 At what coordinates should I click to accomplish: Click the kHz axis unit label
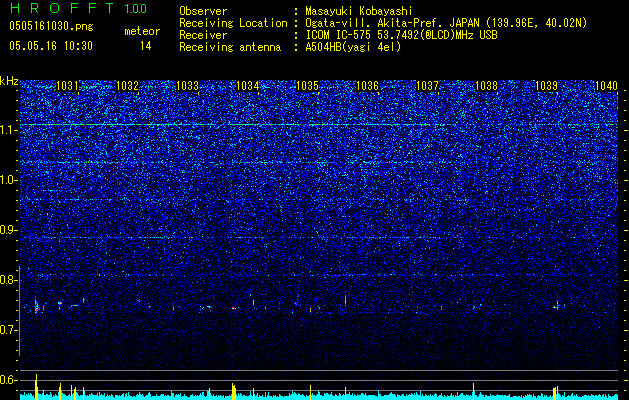coord(9,81)
